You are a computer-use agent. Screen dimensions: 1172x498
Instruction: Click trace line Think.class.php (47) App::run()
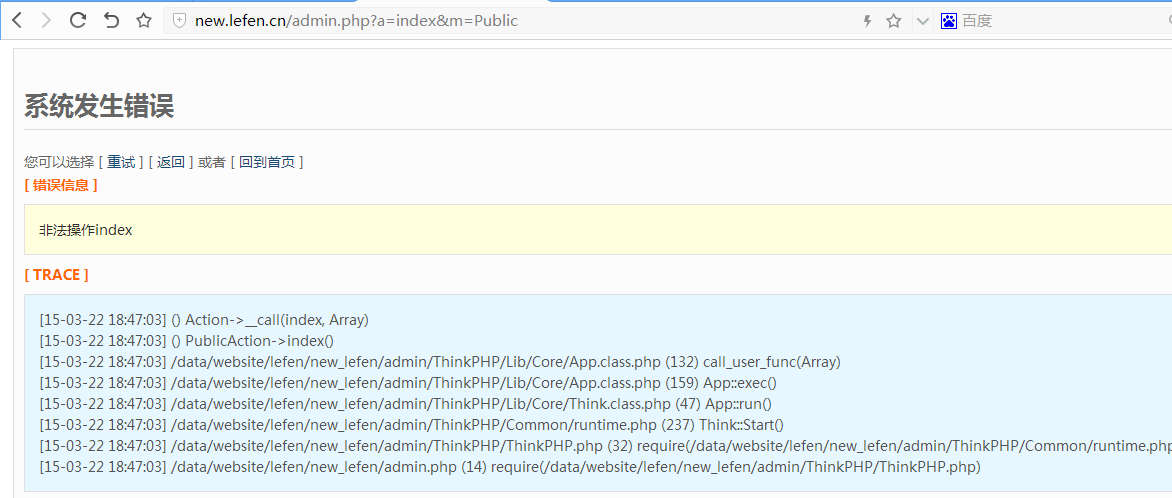(405, 404)
